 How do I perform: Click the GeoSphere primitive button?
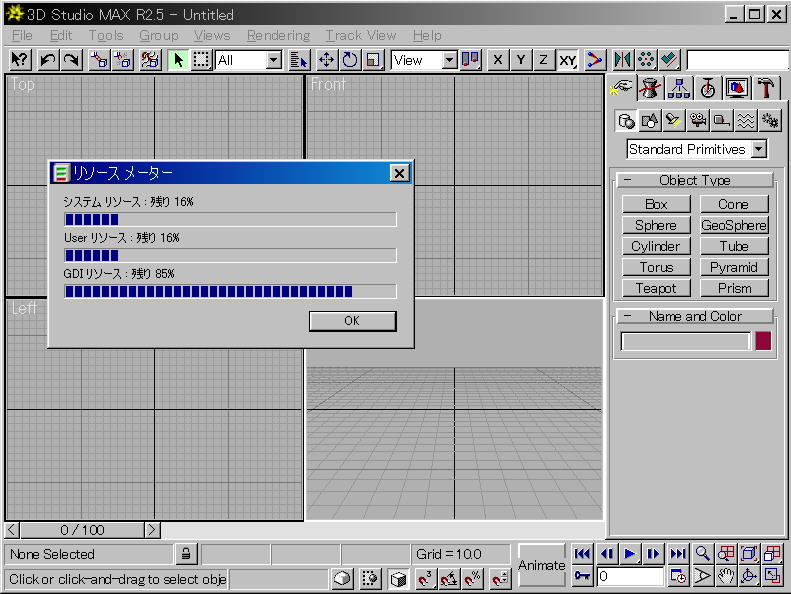(734, 226)
